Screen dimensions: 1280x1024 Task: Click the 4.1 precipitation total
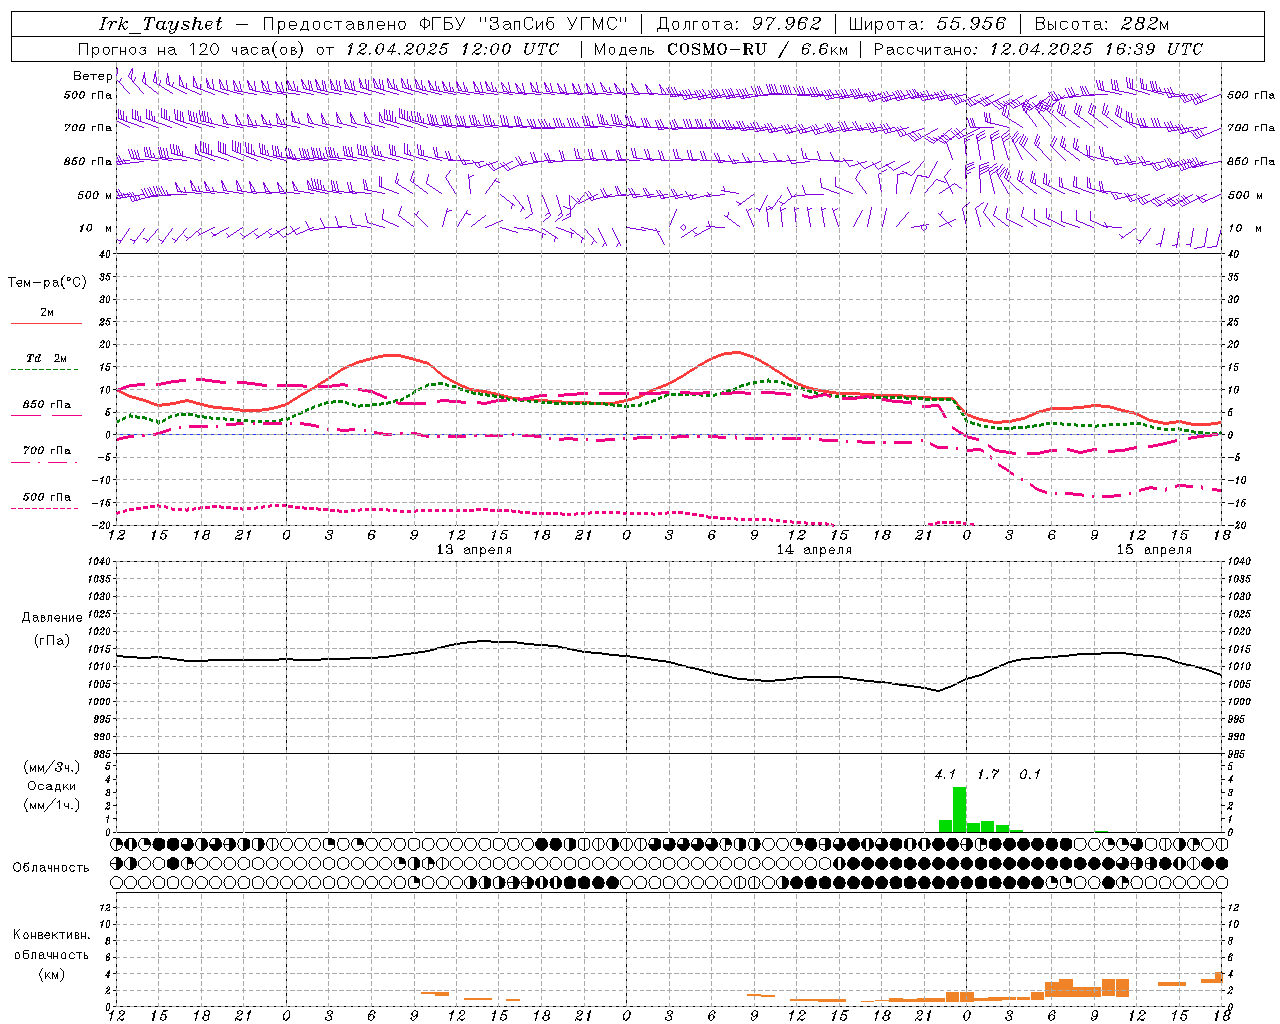(945, 775)
